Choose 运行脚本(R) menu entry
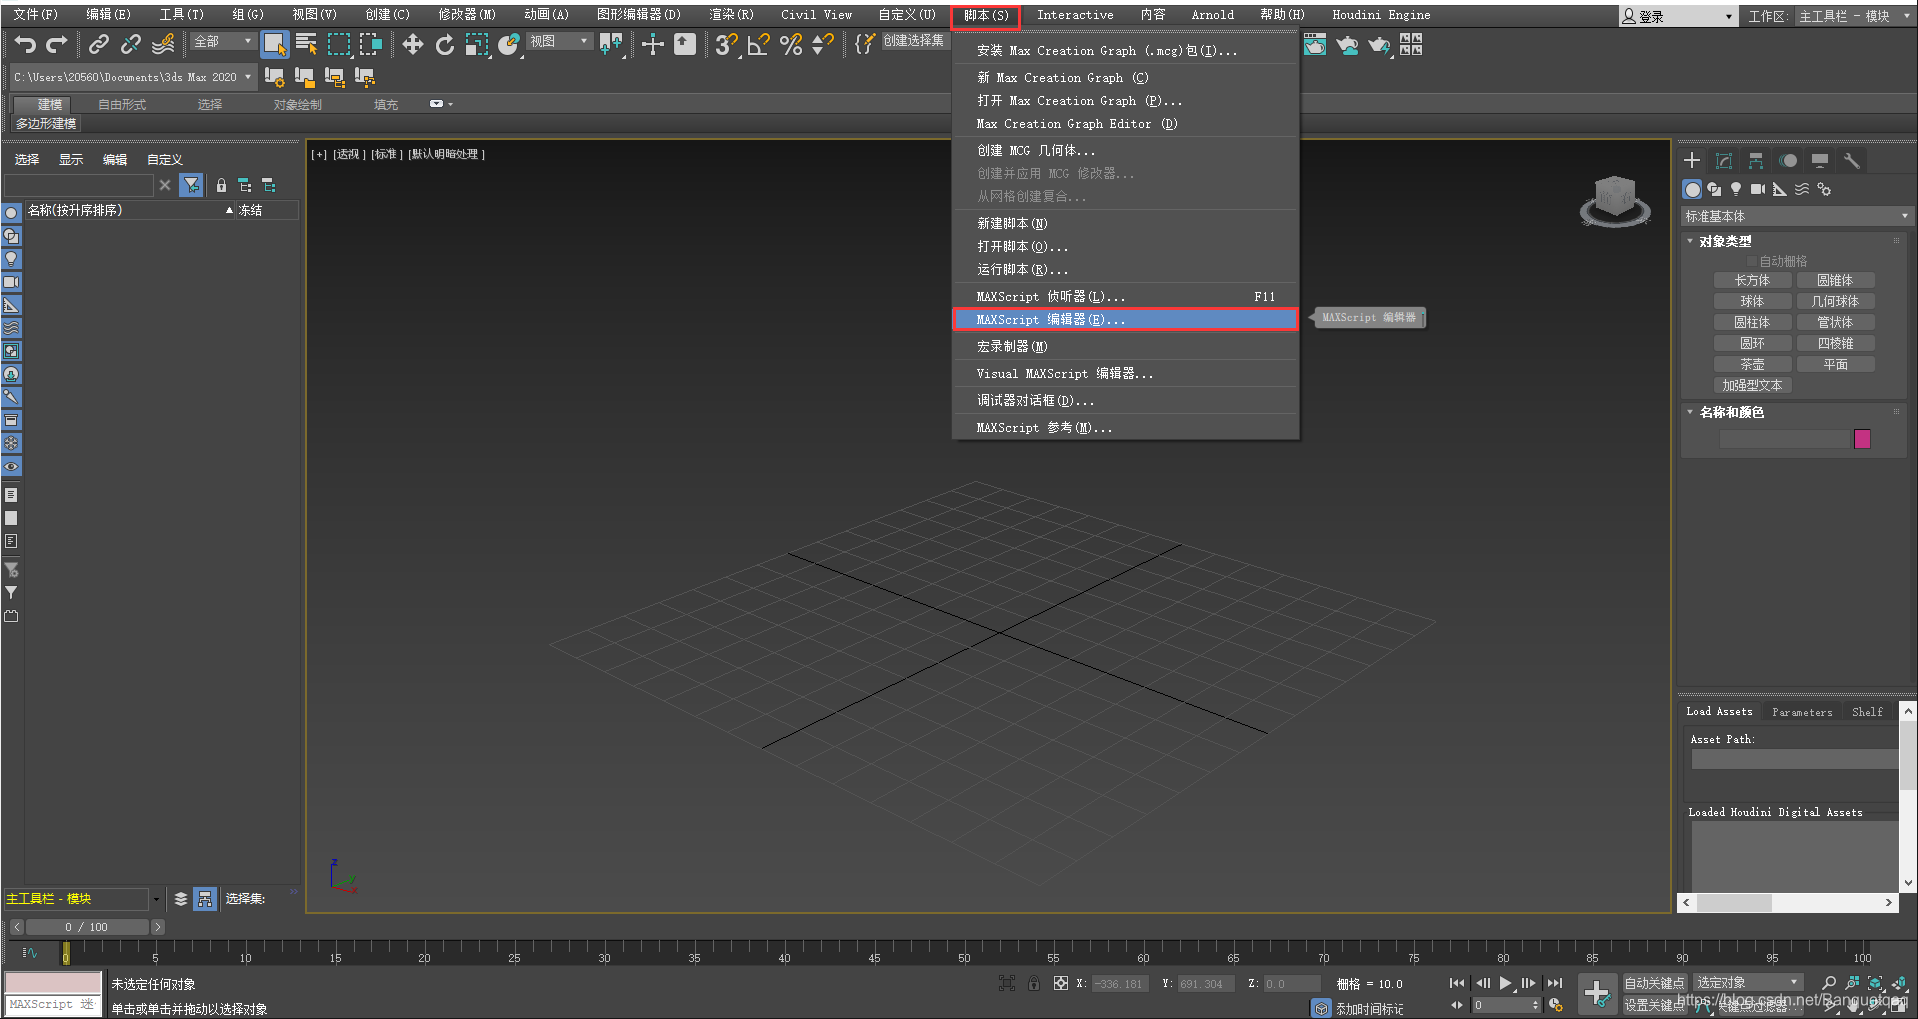 [x=1125, y=269]
